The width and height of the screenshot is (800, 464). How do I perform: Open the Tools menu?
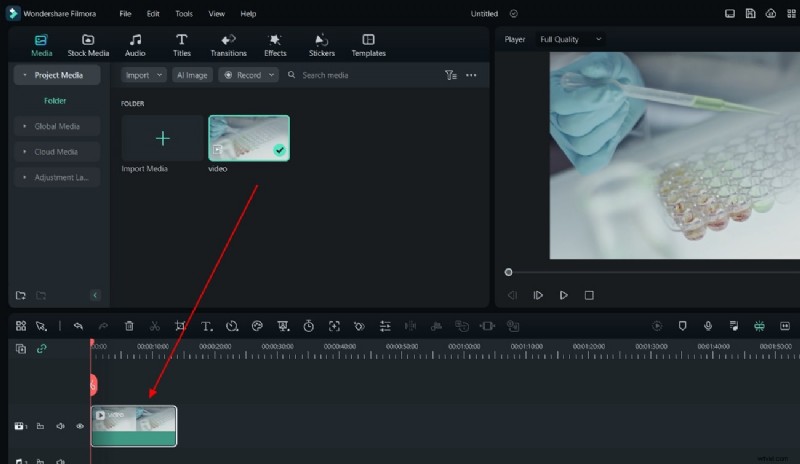[x=184, y=14]
